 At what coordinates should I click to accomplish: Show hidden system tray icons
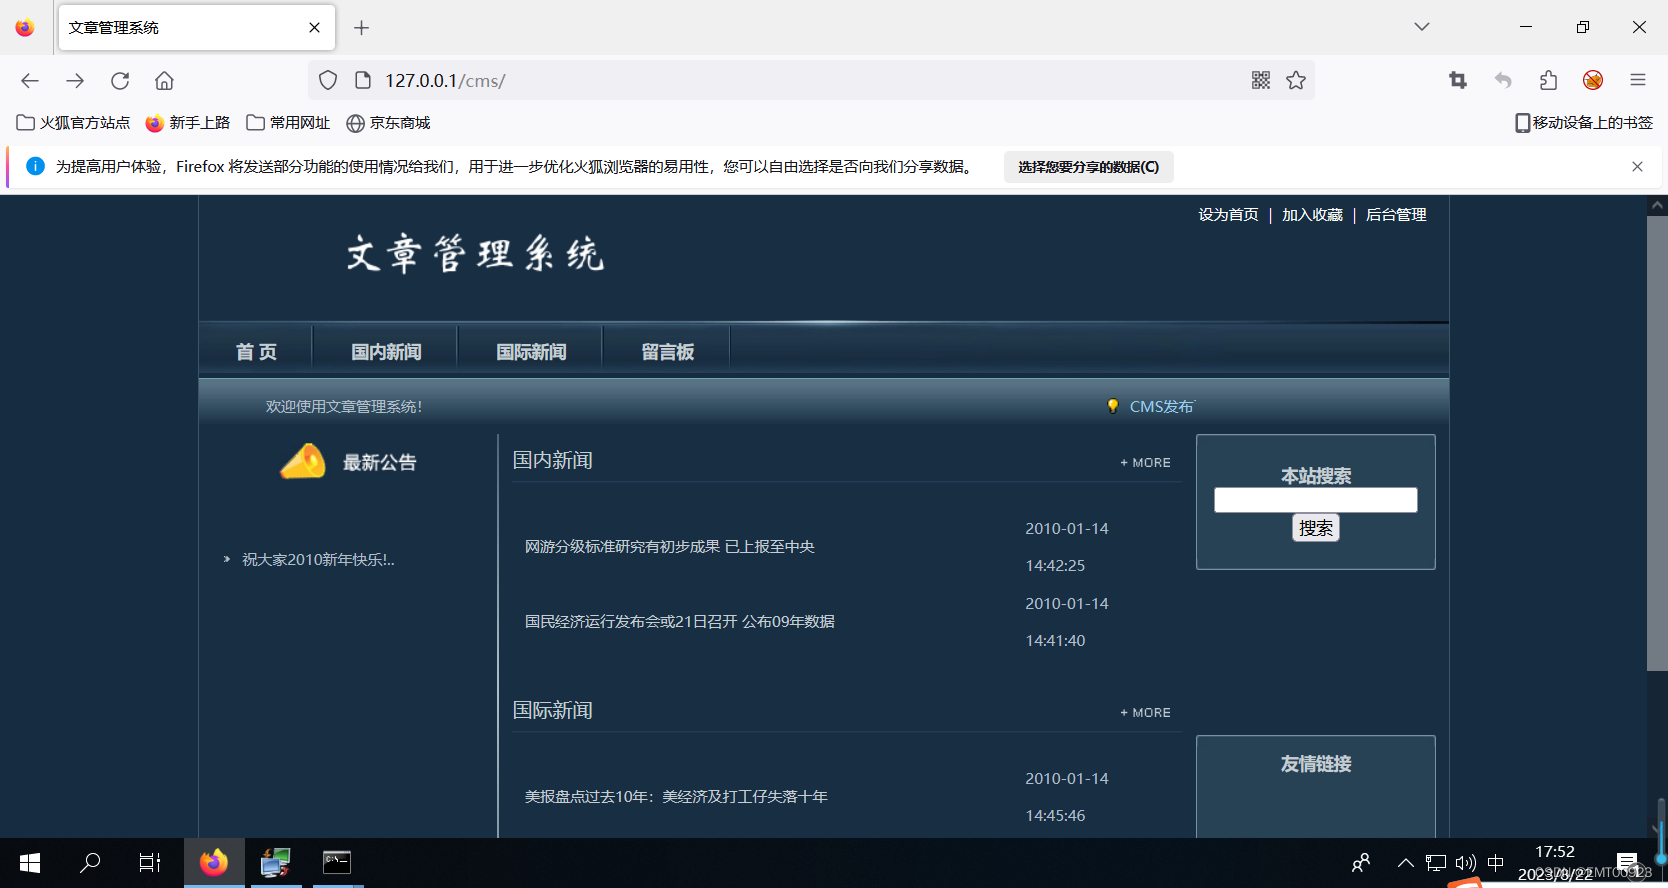pos(1406,863)
